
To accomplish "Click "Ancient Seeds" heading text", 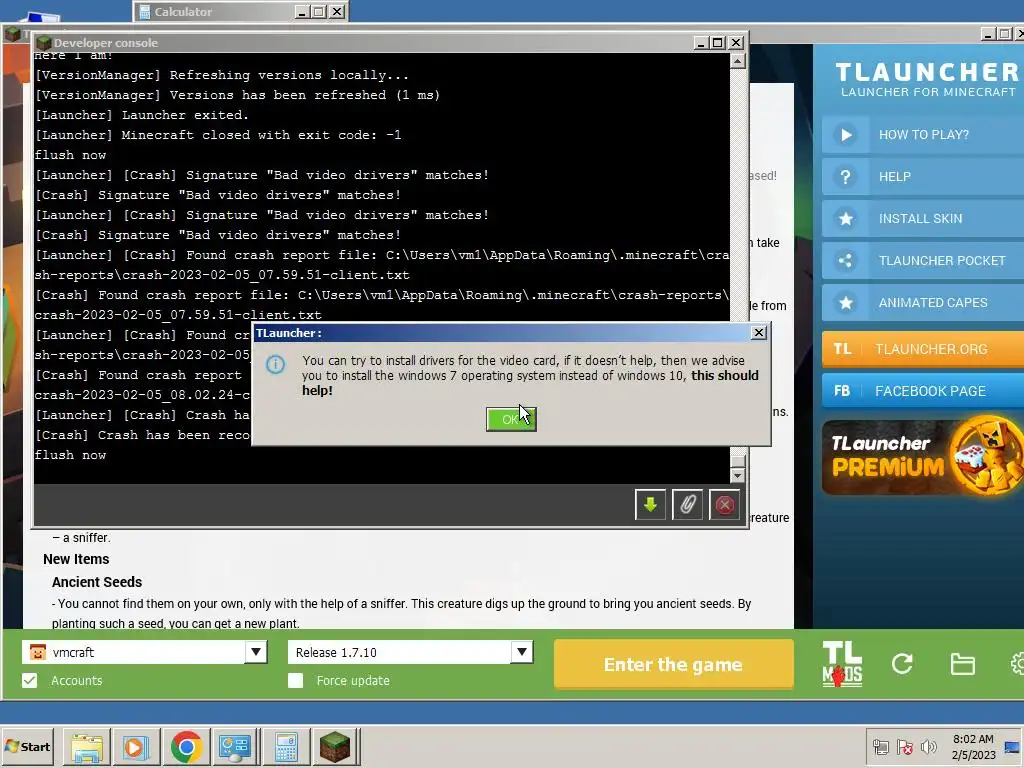I will click(97, 582).
